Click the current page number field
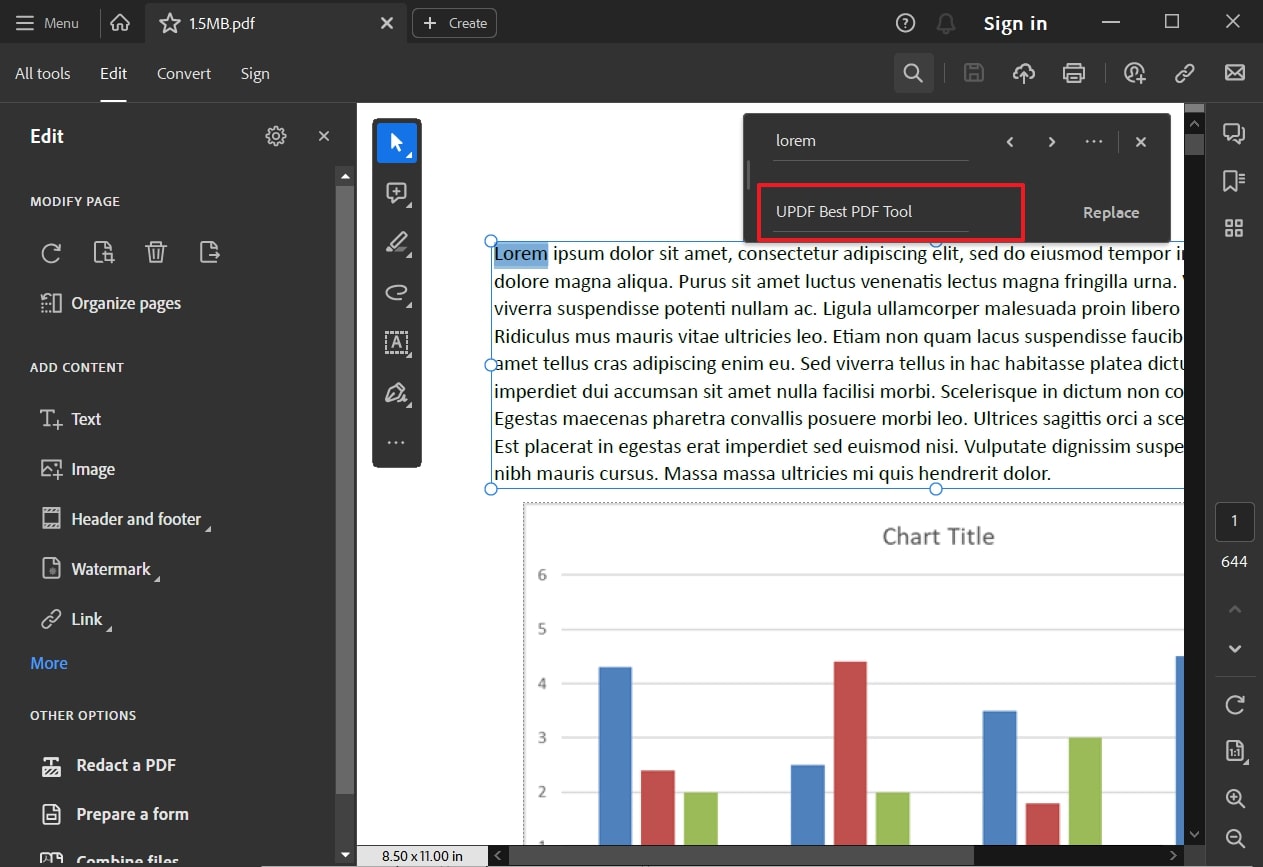The height and width of the screenshot is (867, 1263). tap(1234, 521)
